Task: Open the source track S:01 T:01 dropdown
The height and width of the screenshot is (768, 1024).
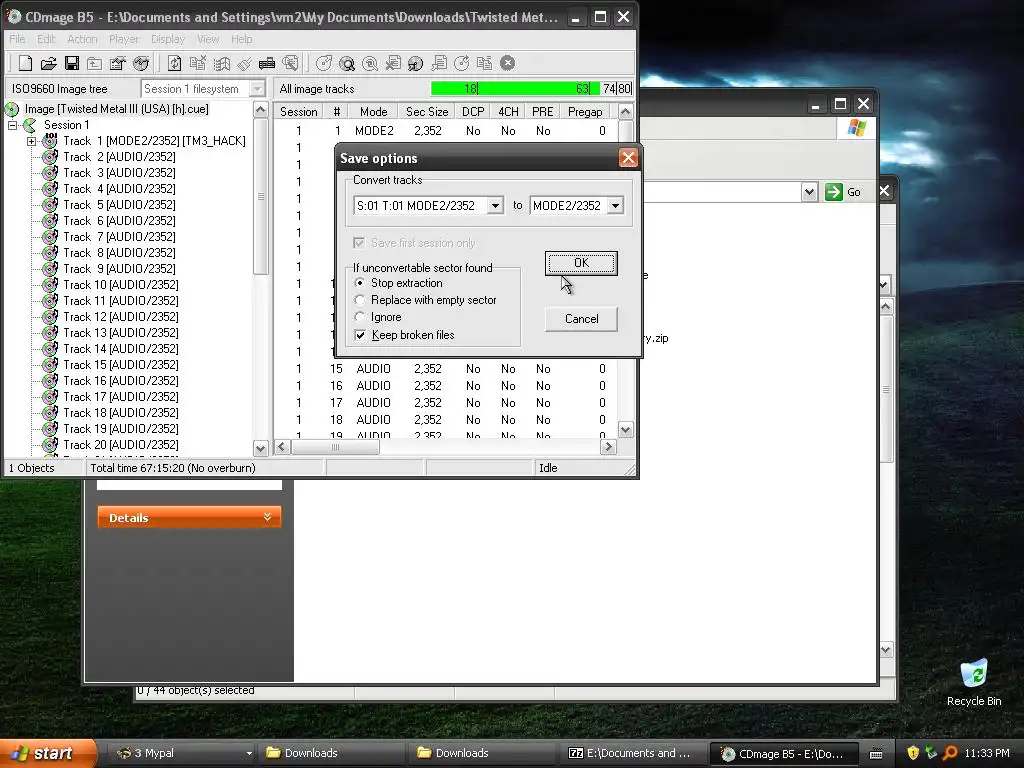Action: pyautogui.click(x=496, y=206)
